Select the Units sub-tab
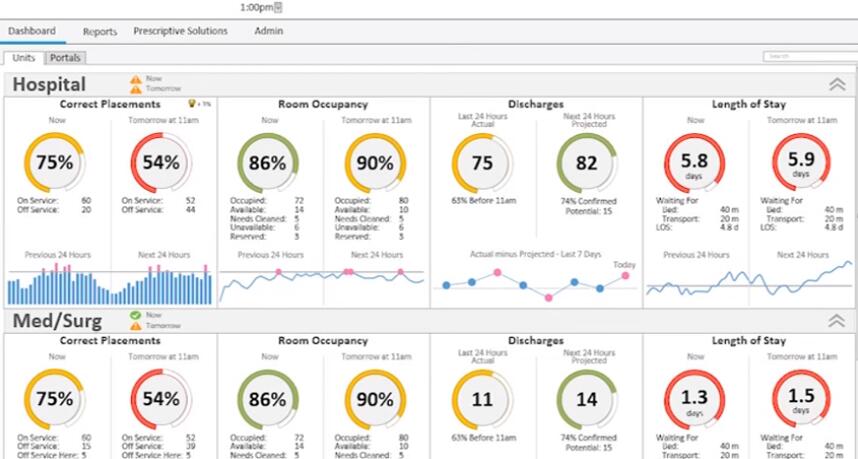Viewport: 858px width, 459px height. 24,57
